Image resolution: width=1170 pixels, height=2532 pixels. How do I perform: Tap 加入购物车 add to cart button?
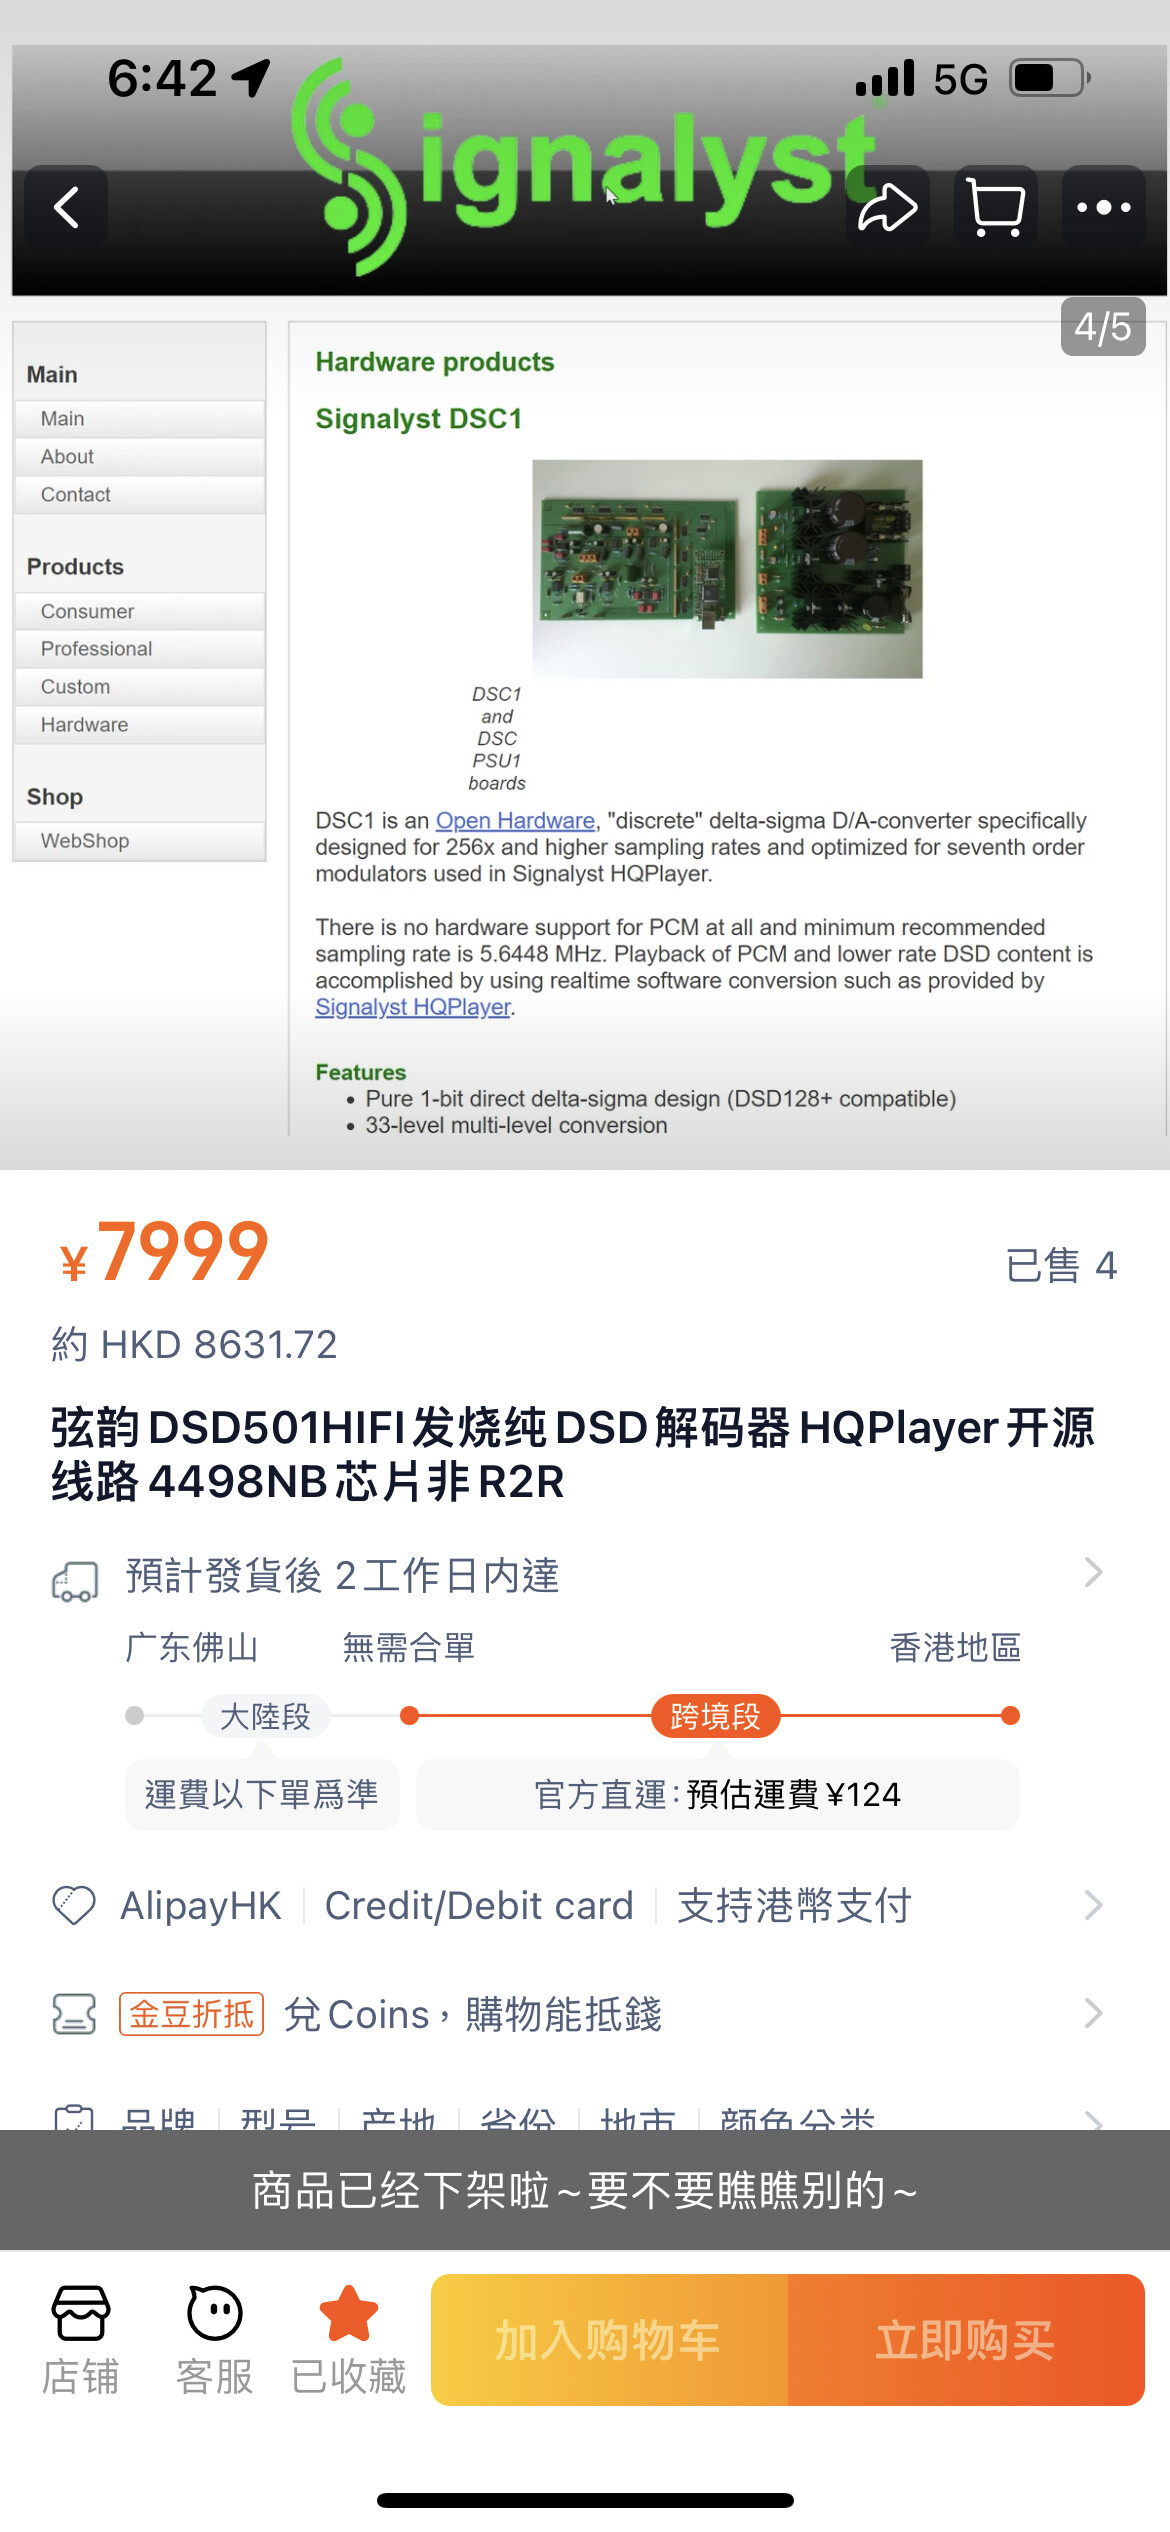609,2340
